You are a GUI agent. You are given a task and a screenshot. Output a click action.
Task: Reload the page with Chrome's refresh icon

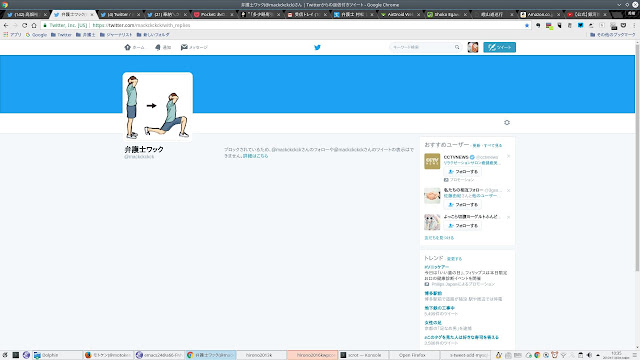point(24,25)
